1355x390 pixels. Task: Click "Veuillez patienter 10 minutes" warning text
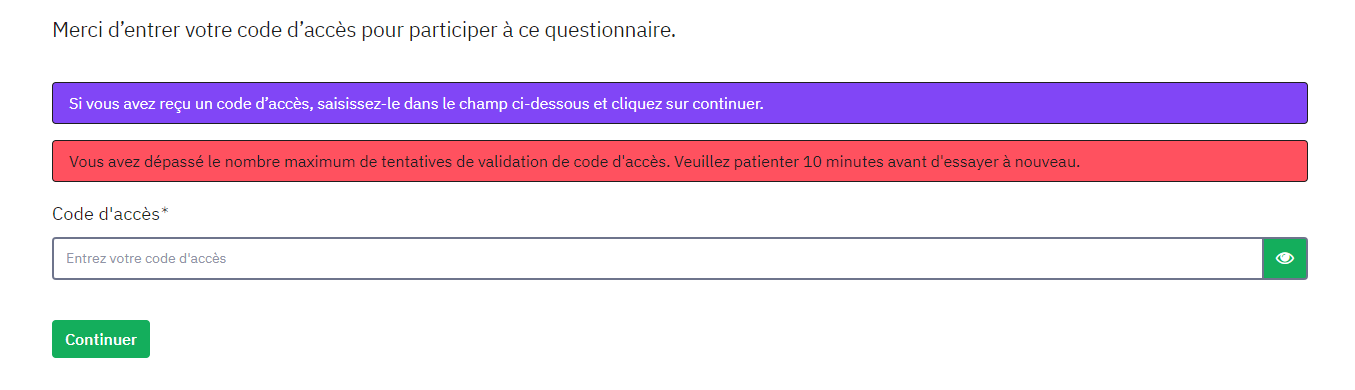(783, 162)
